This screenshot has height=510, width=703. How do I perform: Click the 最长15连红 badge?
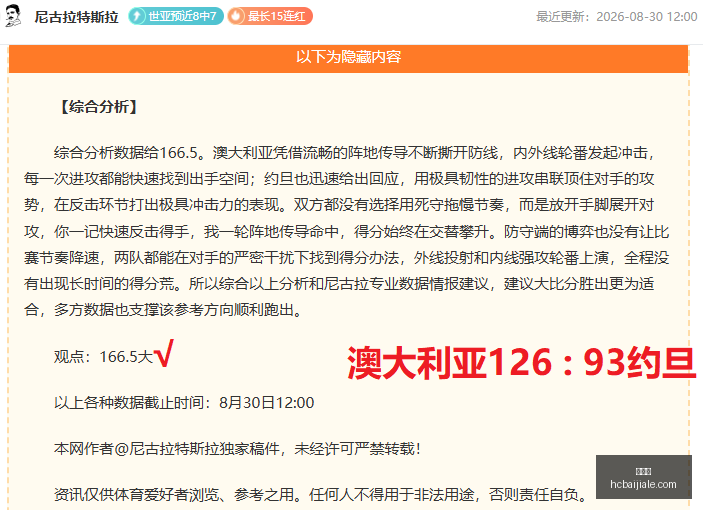(x=270, y=17)
